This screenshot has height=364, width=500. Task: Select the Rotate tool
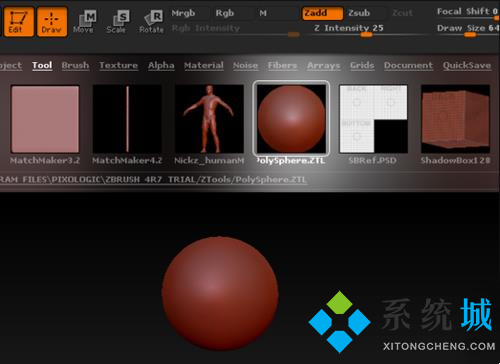pos(152,22)
